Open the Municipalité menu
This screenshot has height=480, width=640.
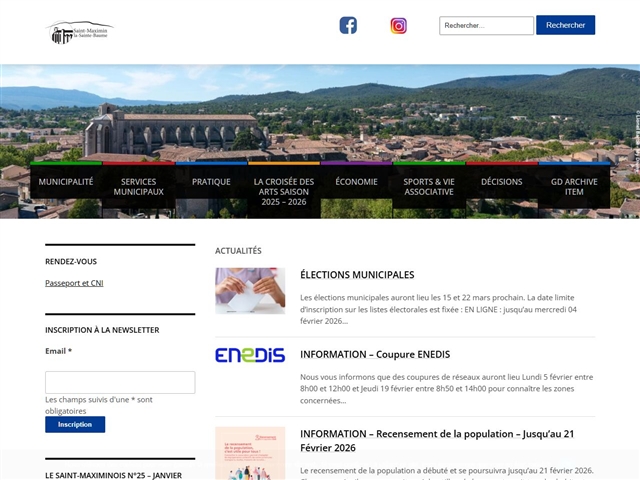66,182
